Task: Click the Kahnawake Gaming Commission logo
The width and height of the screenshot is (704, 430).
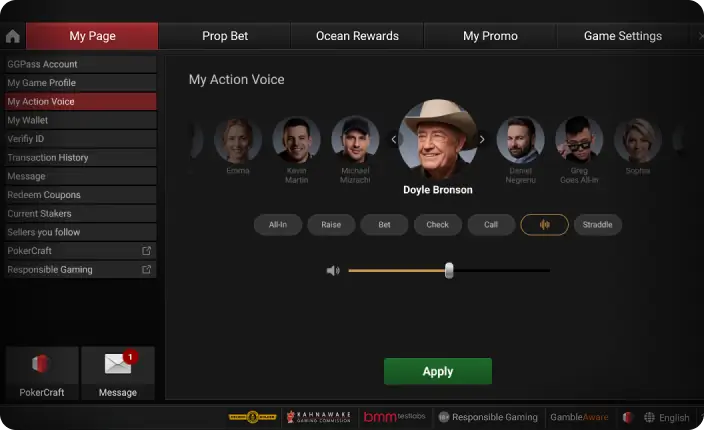Action: pos(318,417)
